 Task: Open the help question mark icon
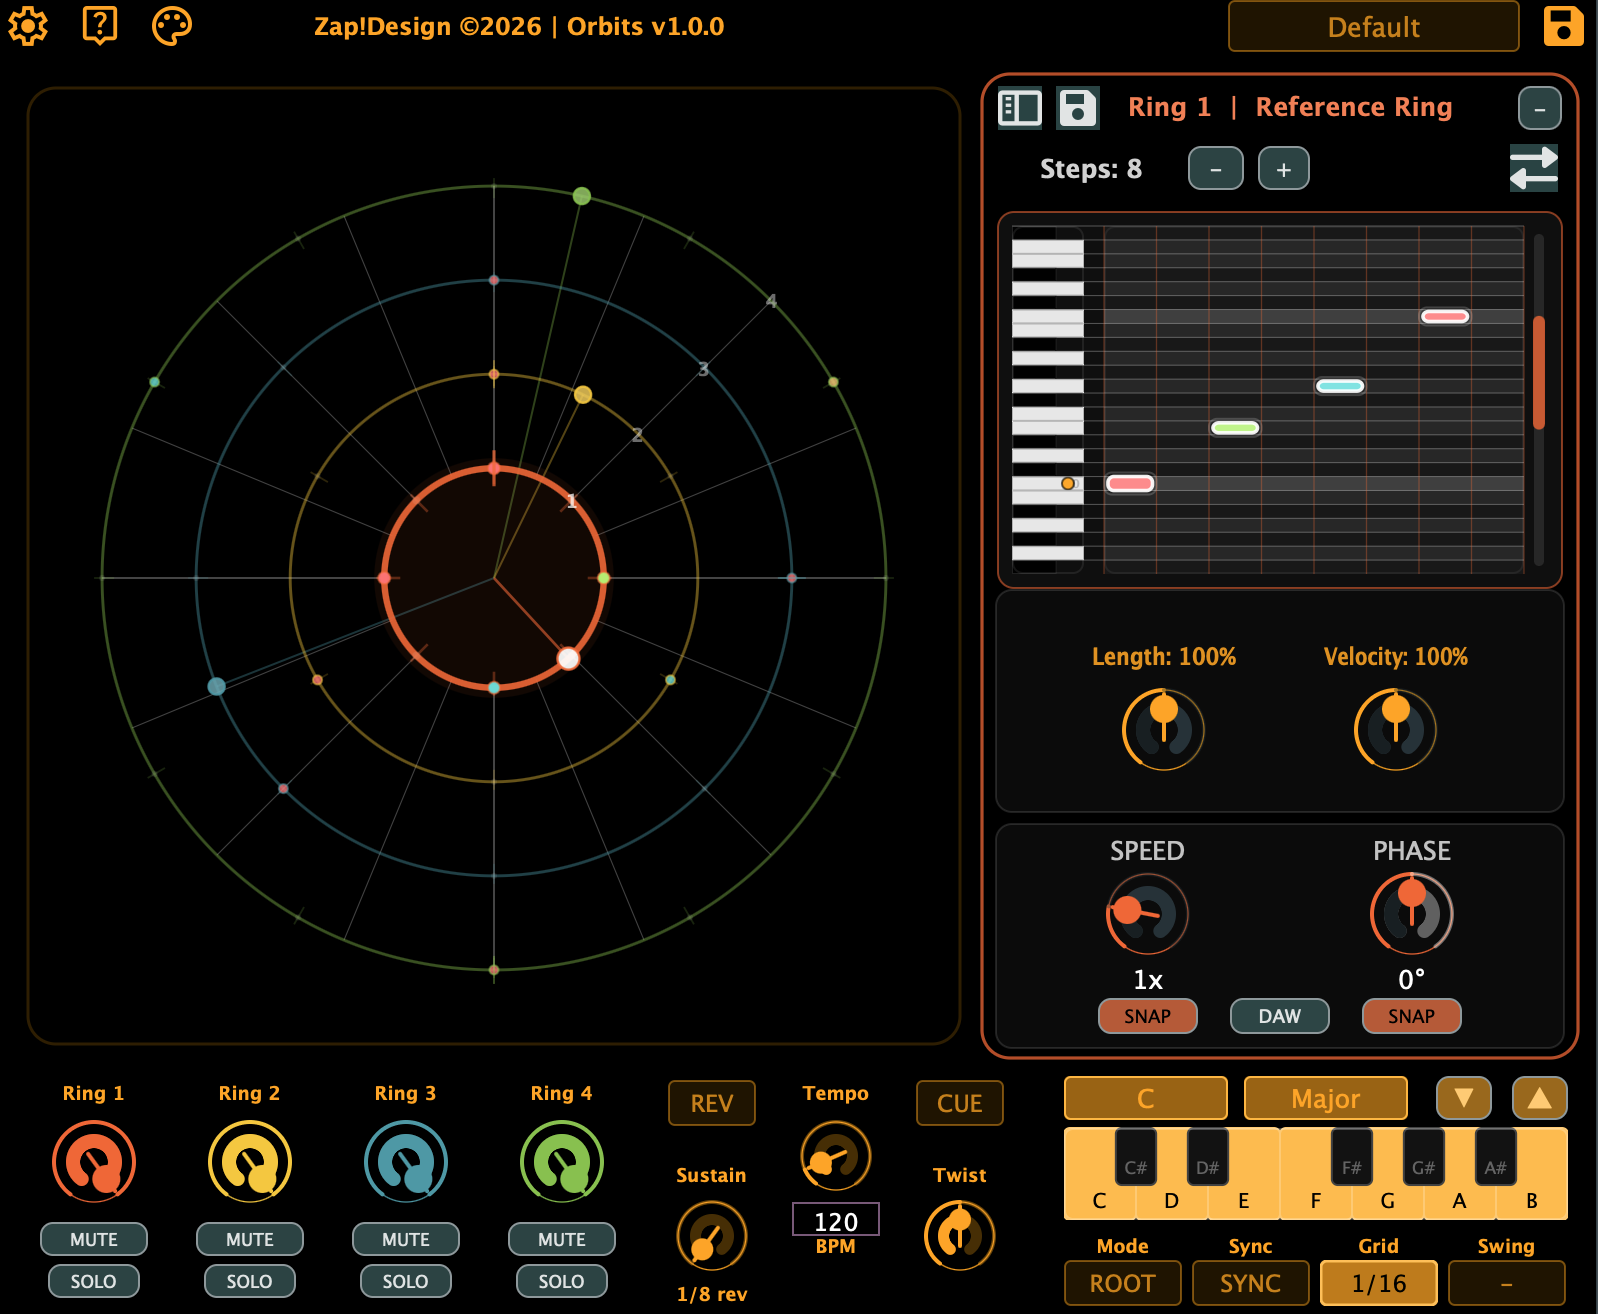(x=99, y=26)
